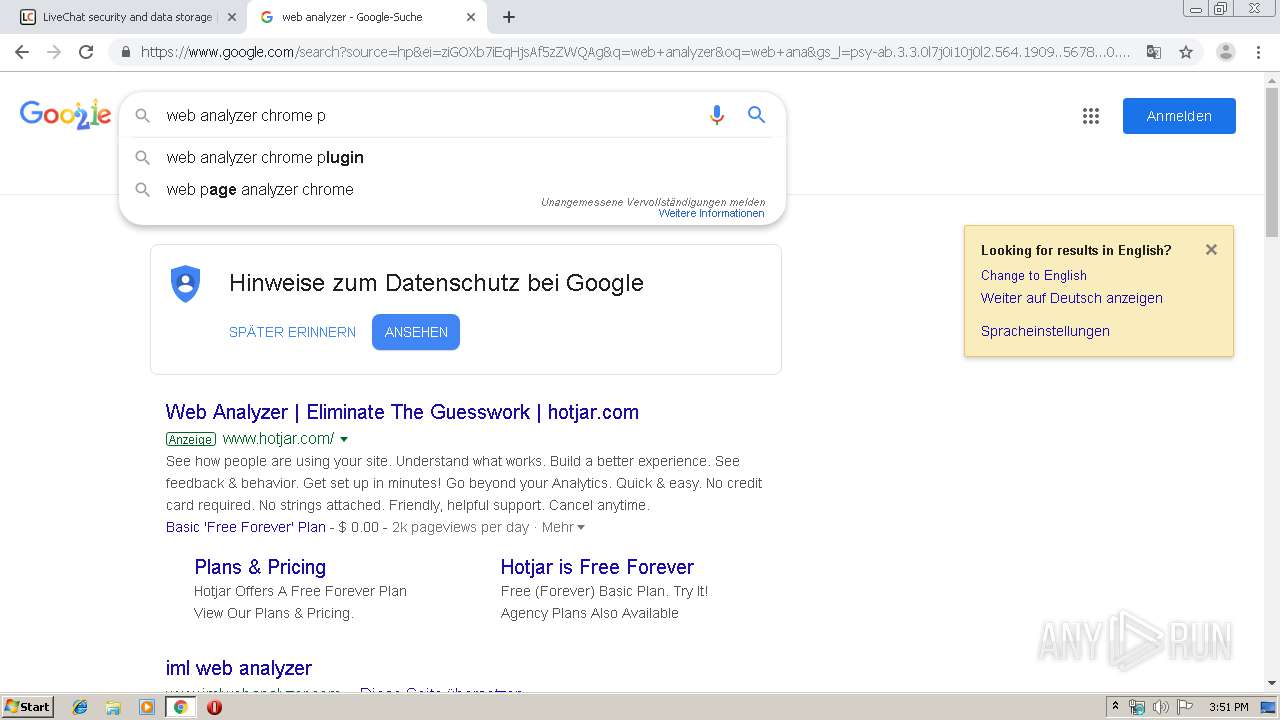
Task: Click the 3:51 PM clock
Action: click(1228, 707)
